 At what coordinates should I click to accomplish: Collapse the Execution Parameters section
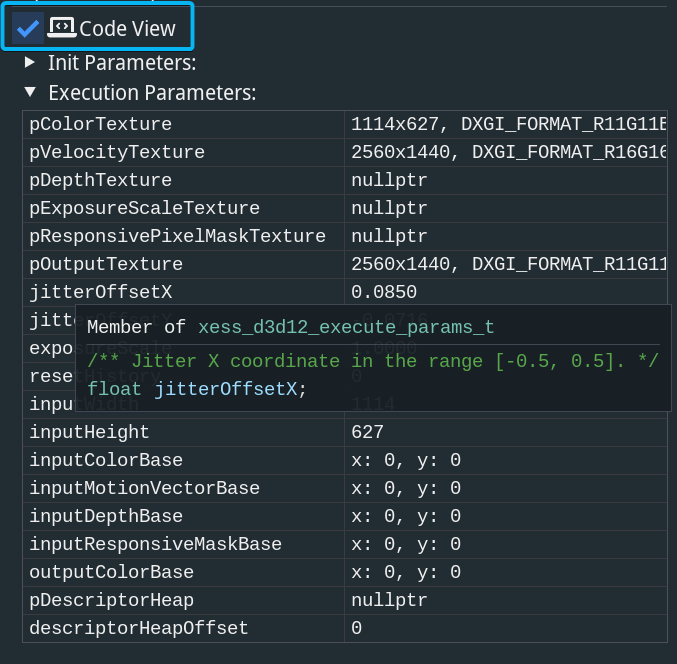pos(30,92)
